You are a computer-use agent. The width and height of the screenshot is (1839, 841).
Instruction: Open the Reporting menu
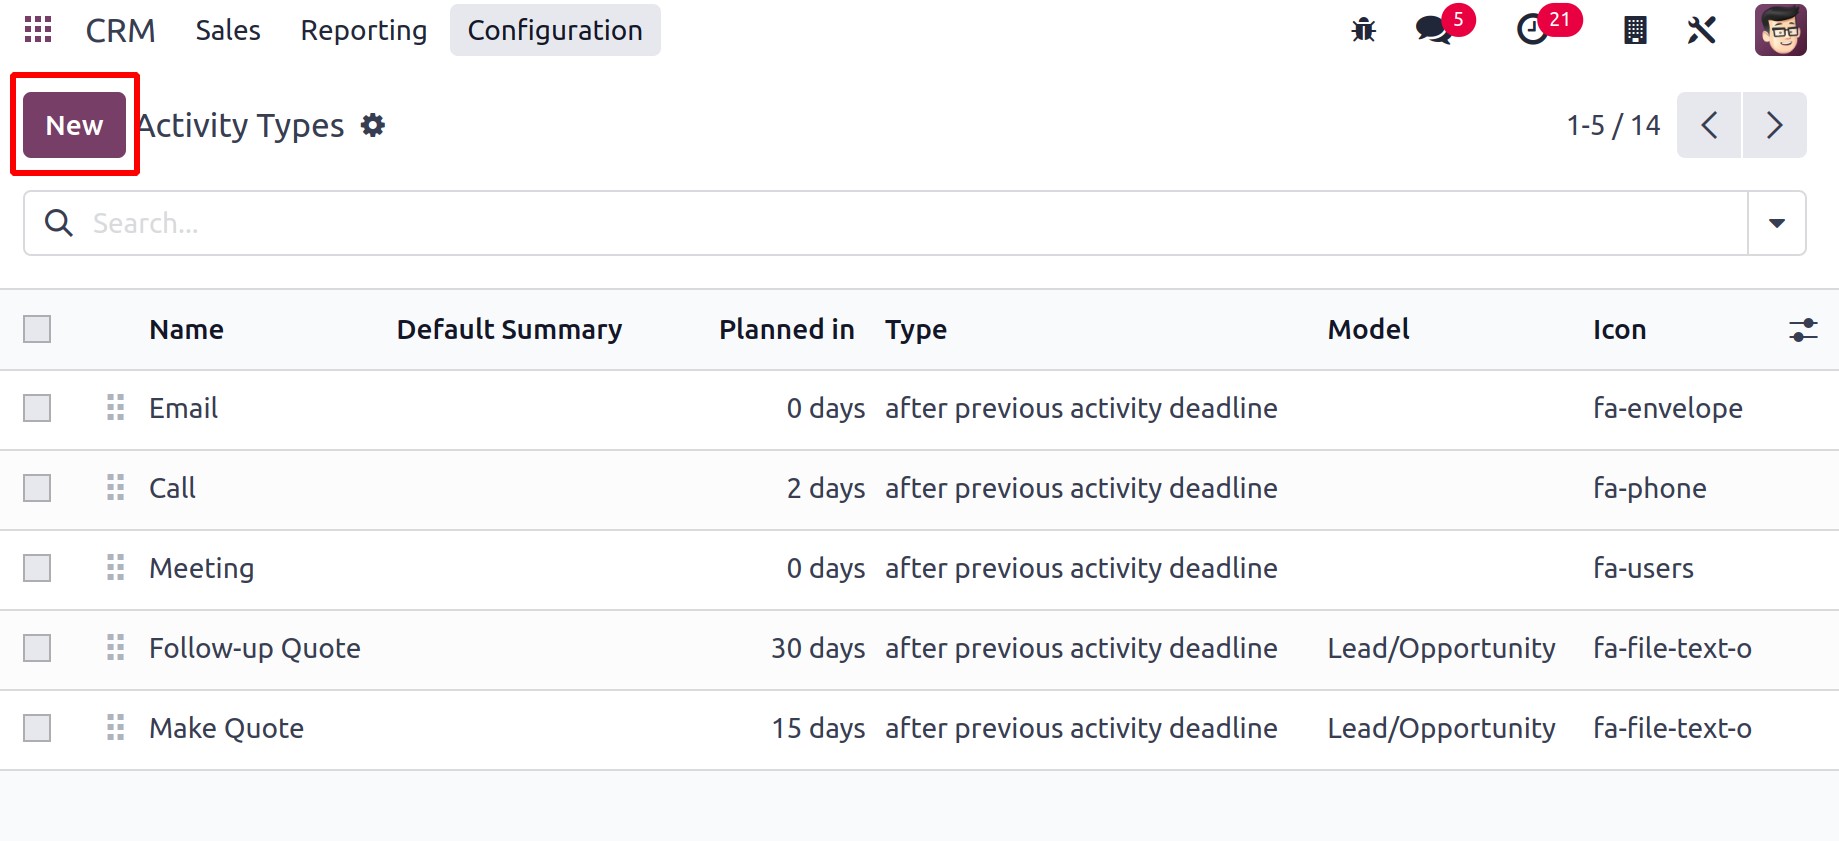click(x=364, y=30)
